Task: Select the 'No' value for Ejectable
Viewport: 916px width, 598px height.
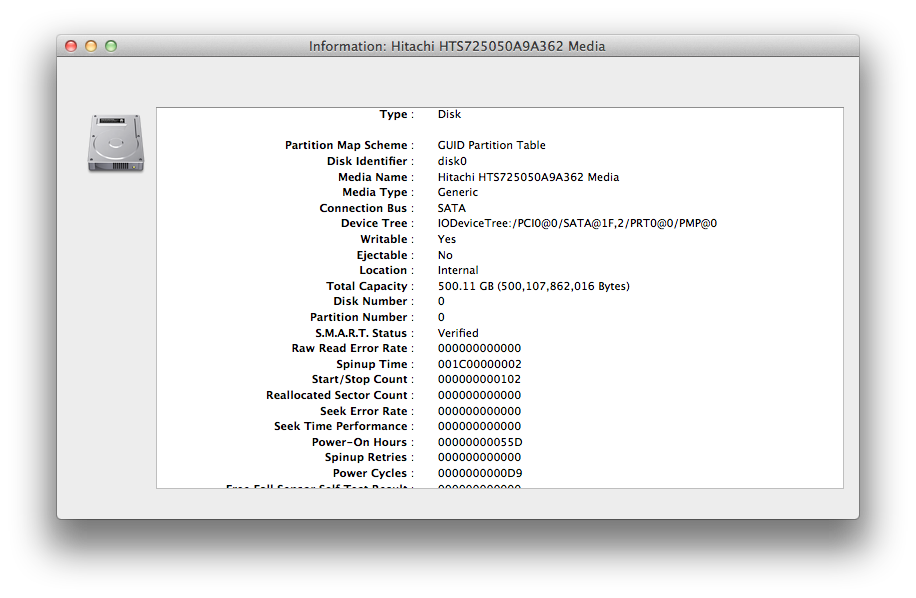Action: (x=445, y=255)
